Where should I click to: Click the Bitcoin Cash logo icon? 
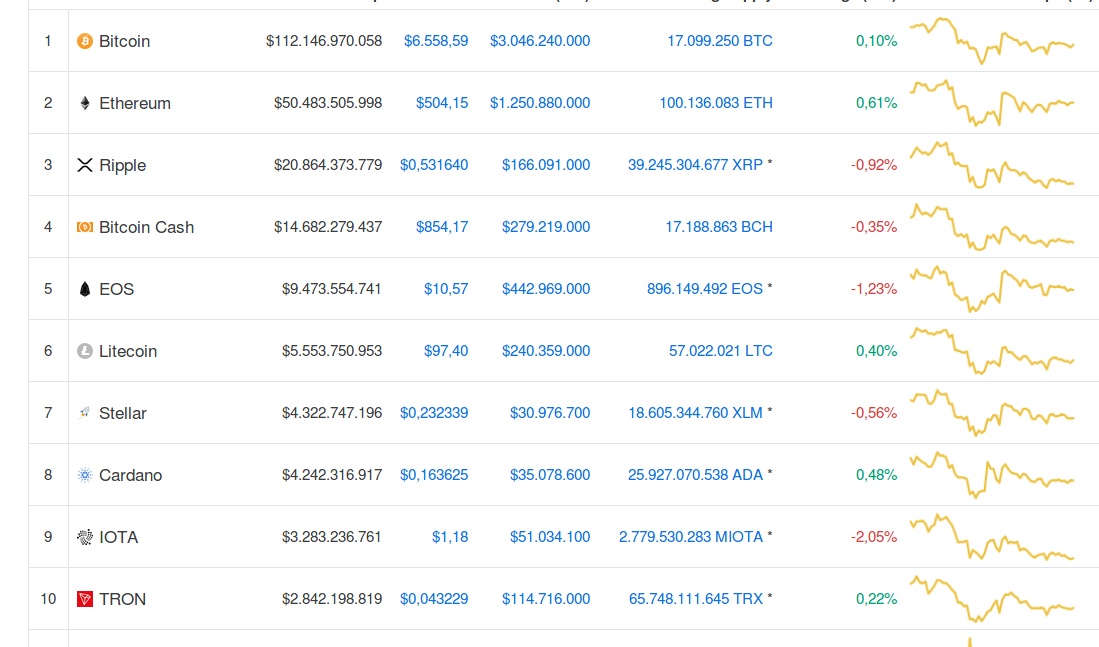pos(85,227)
